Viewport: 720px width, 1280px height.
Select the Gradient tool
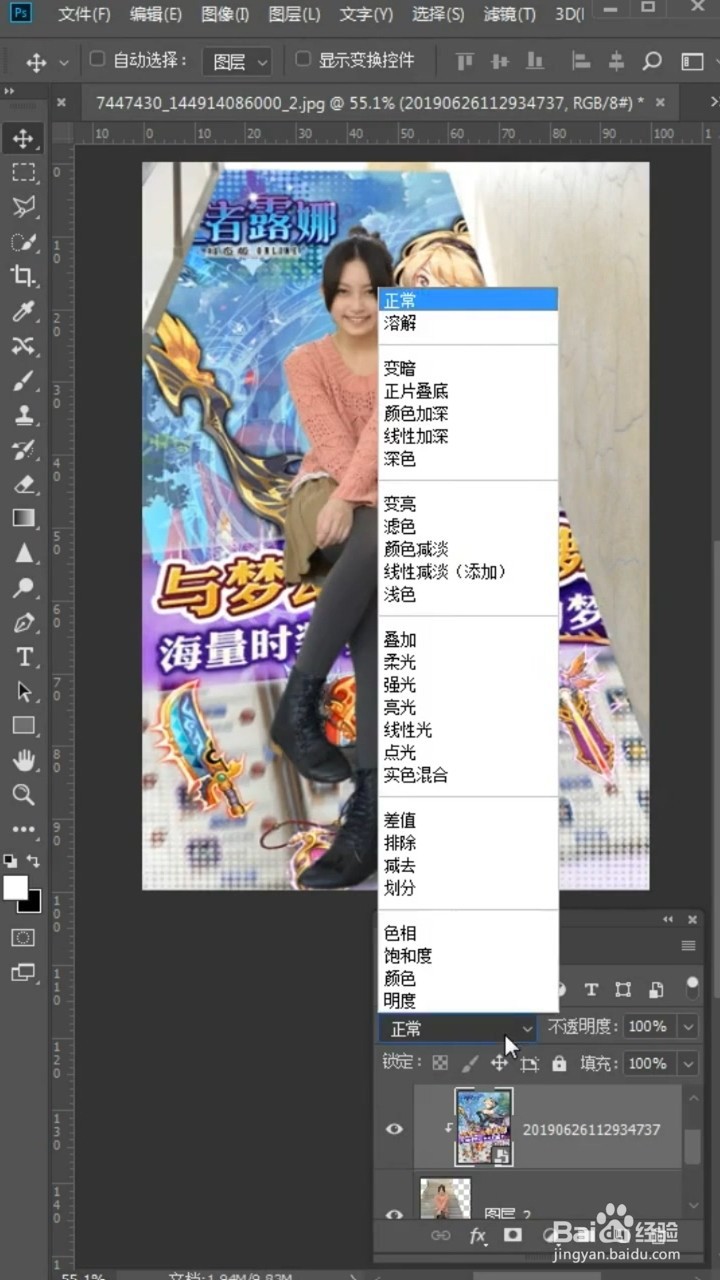pyautogui.click(x=23, y=518)
